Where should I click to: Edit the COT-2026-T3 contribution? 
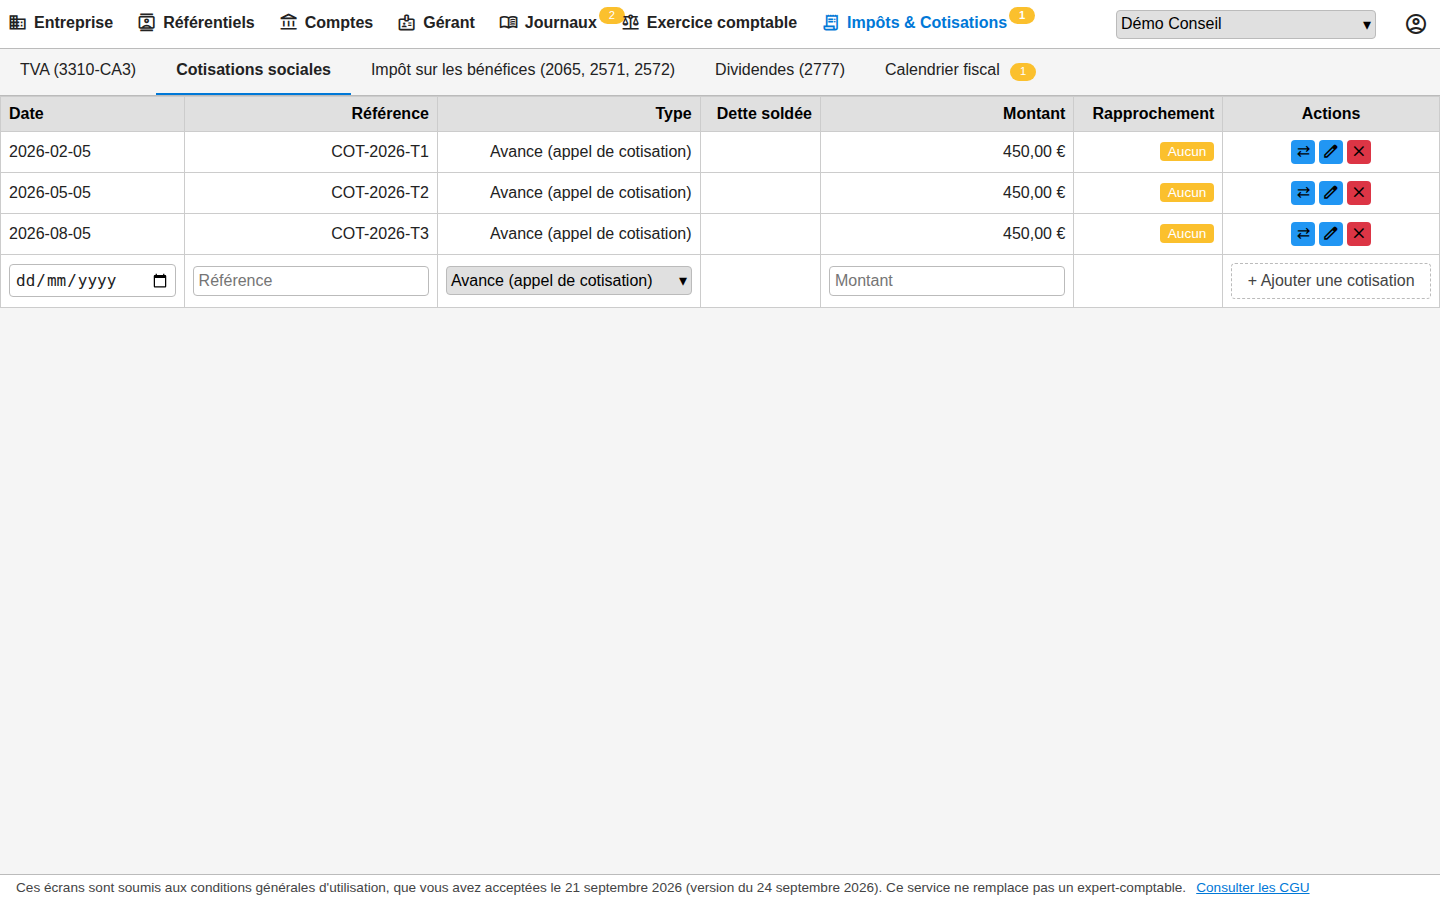[x=1331, y=234]
